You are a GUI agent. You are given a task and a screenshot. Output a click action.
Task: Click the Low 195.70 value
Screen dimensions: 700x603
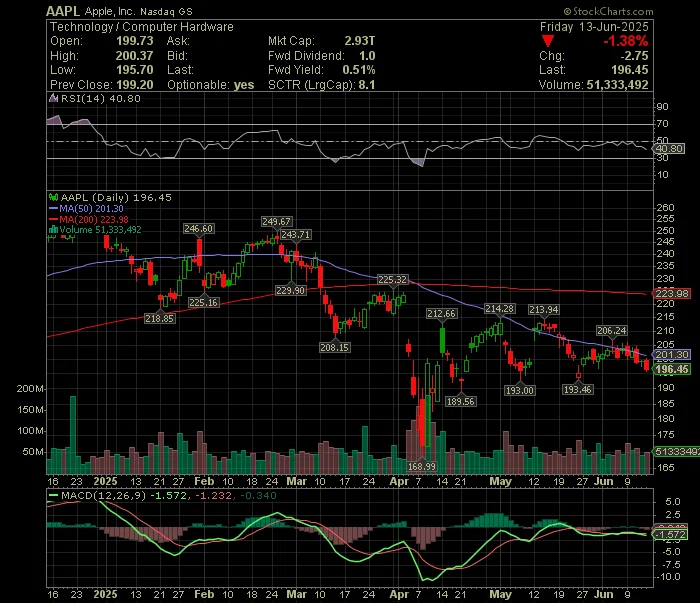134,70
